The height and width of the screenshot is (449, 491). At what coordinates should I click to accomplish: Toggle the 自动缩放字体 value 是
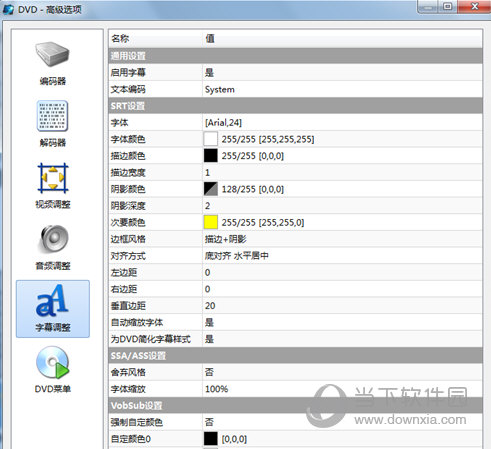pyautogui.click(x=209, y=322)
